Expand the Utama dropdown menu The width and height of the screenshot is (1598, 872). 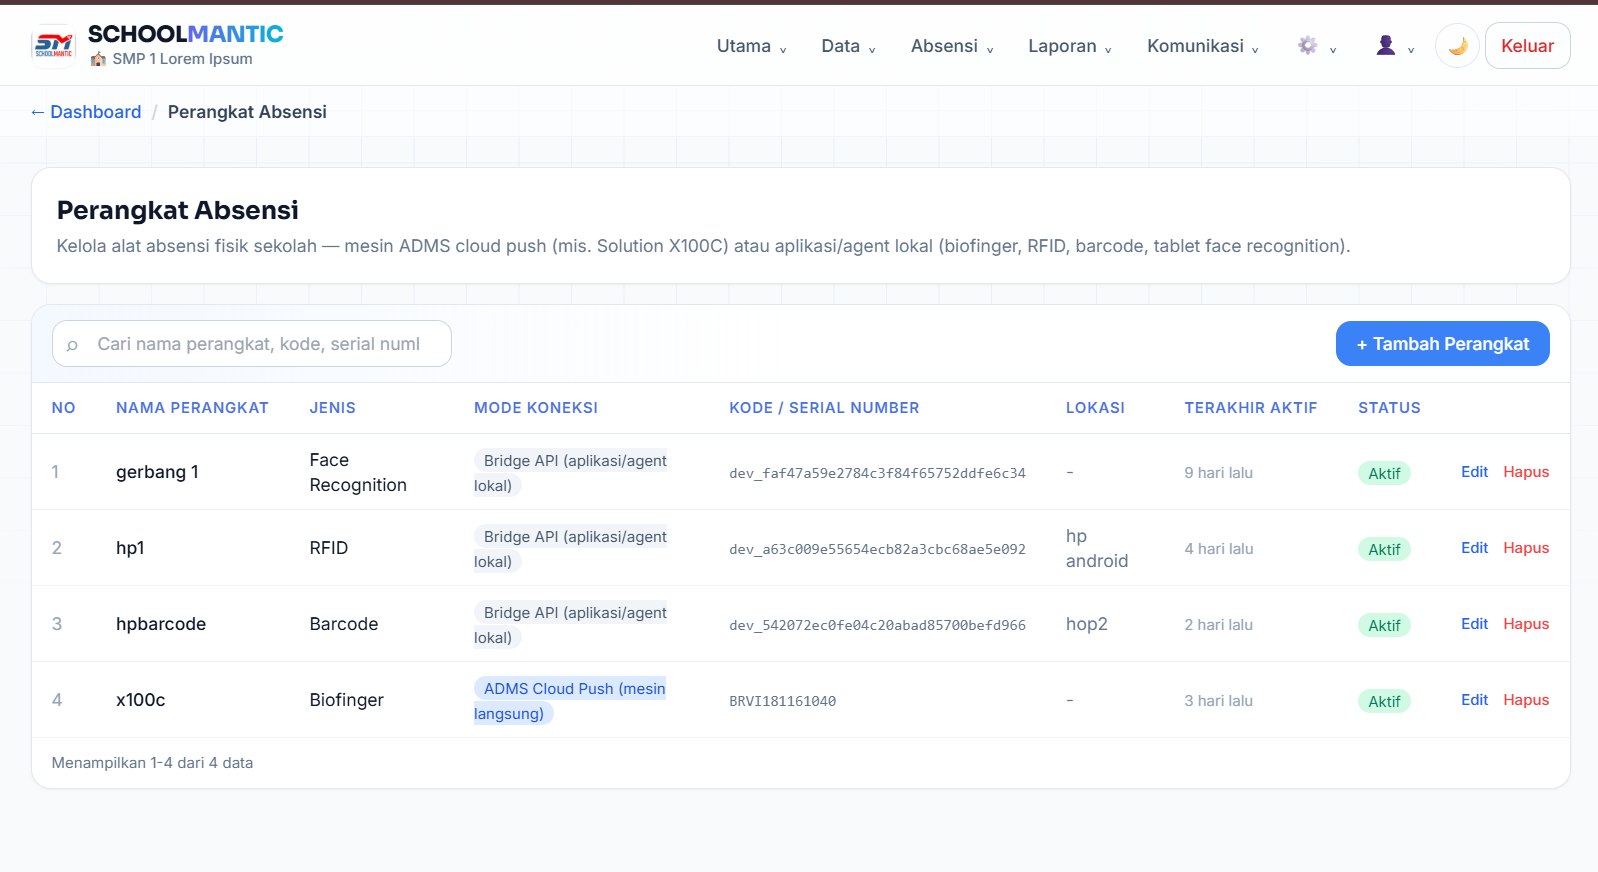(x=752, y=46)
